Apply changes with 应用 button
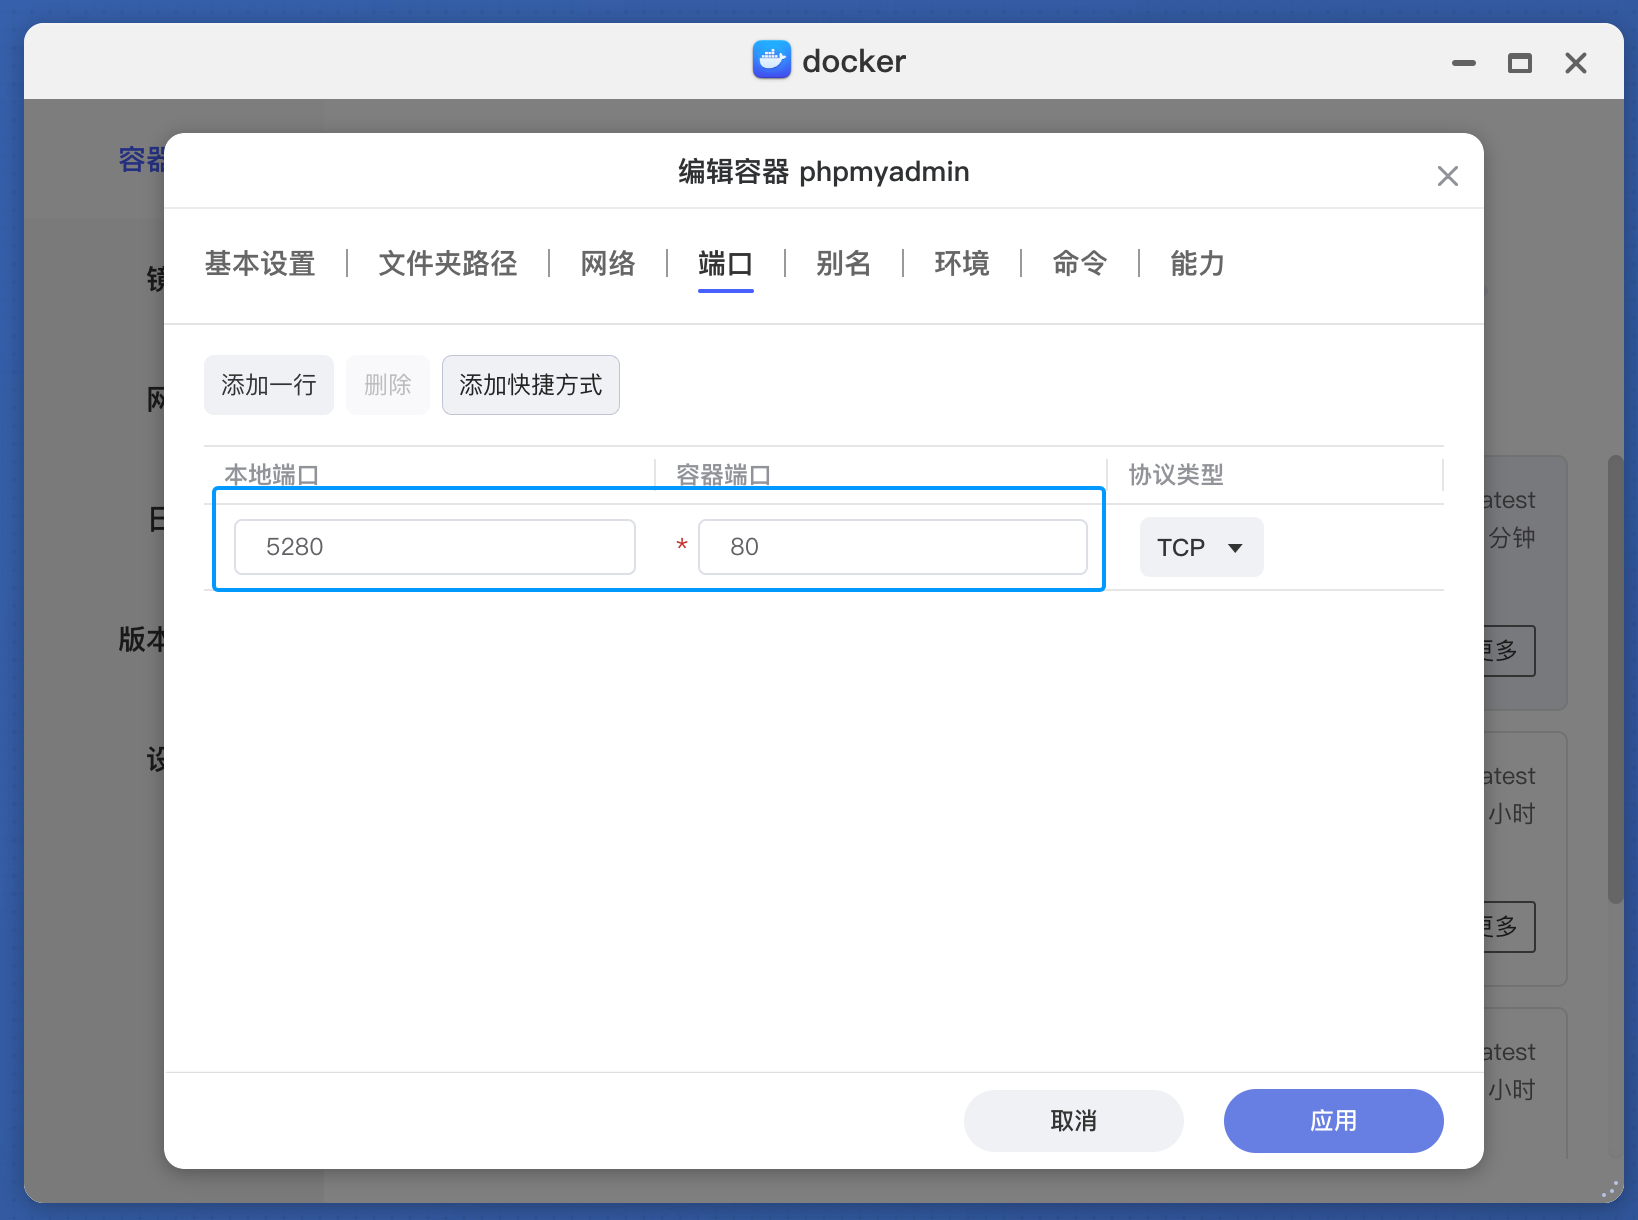The width and height of the screenshot is (1638, 1220). pos(1334,1121)
